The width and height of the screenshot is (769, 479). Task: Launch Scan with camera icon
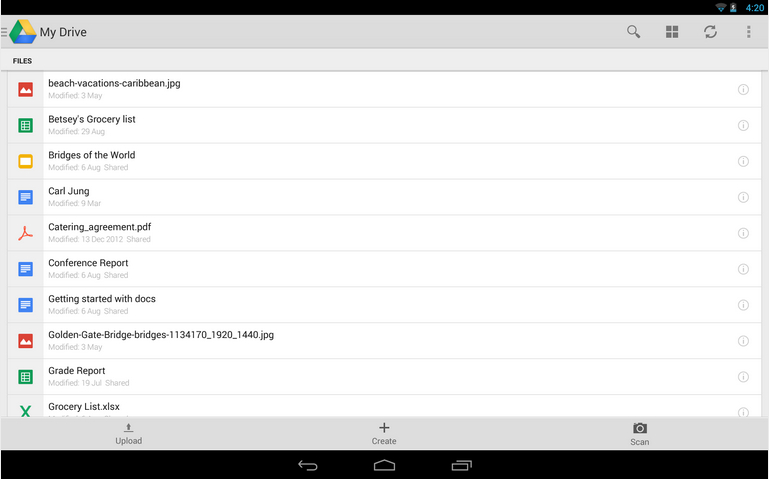pyautogui.click(x=640, y=434)
